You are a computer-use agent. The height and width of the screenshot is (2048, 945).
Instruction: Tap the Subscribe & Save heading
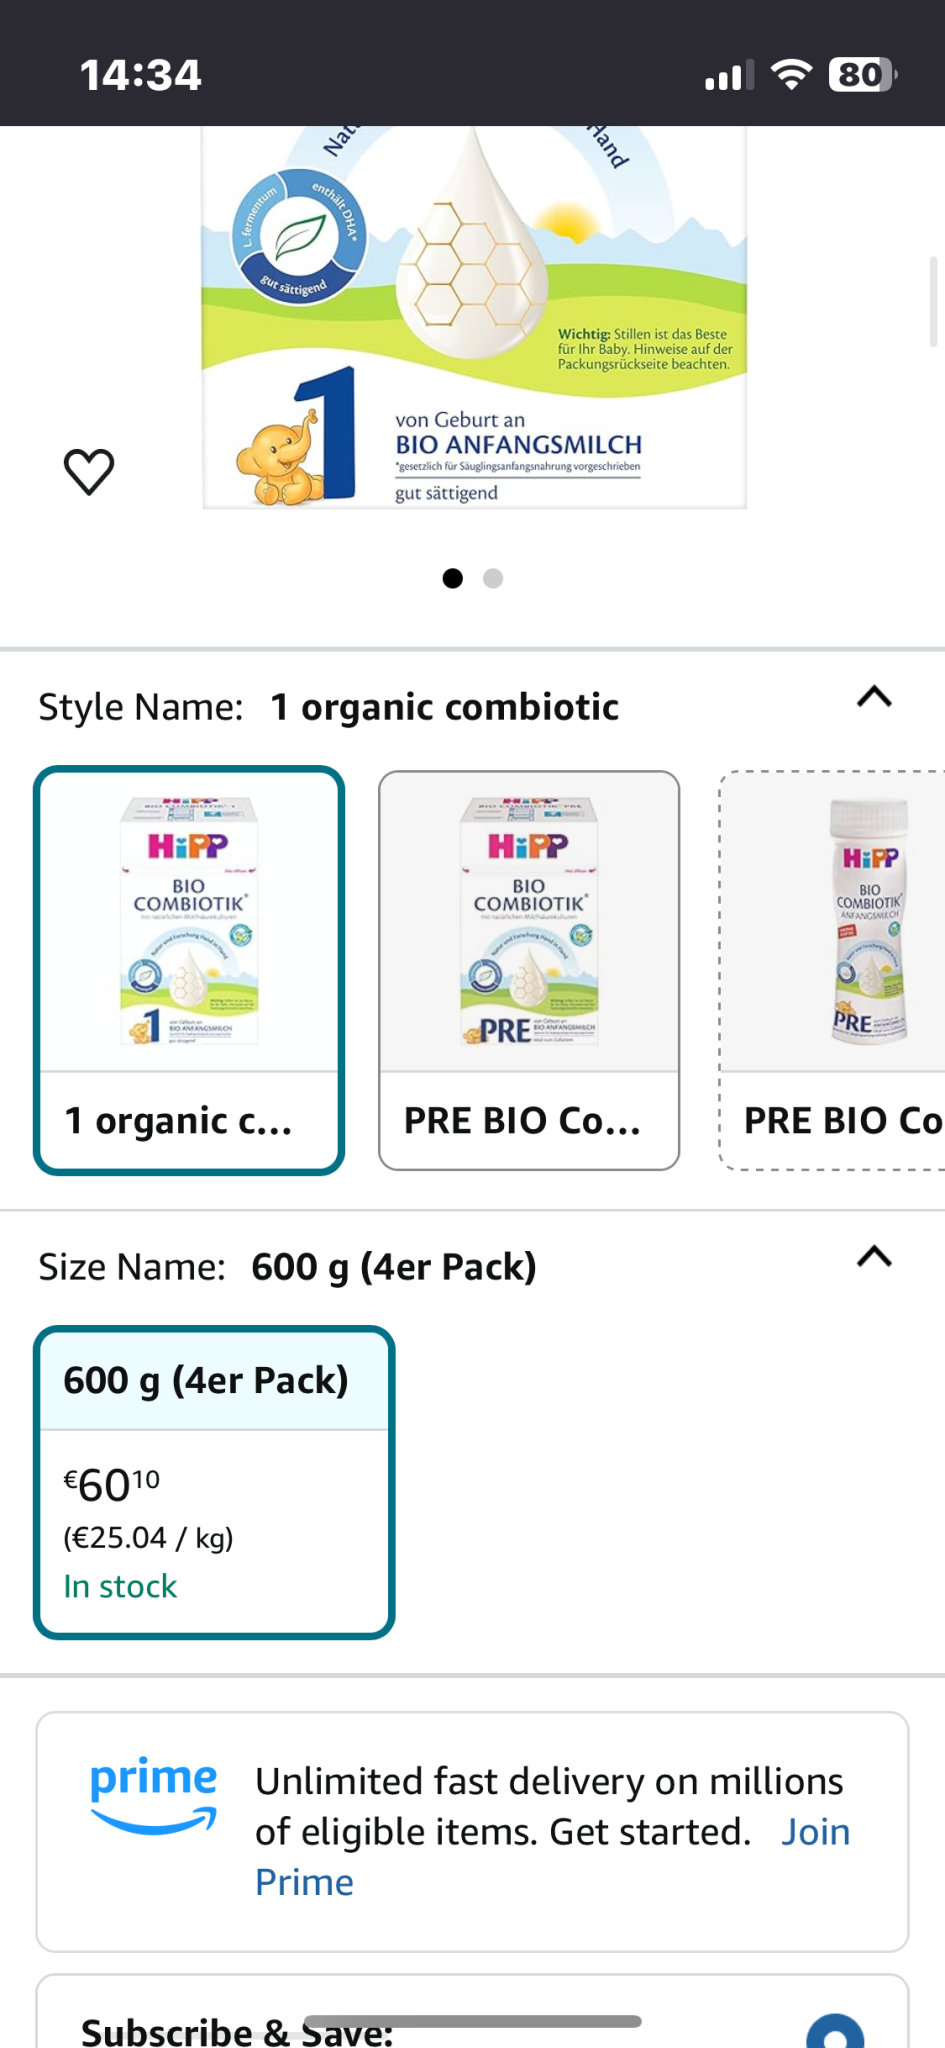pyautogui.click(x=237, y=2032)
